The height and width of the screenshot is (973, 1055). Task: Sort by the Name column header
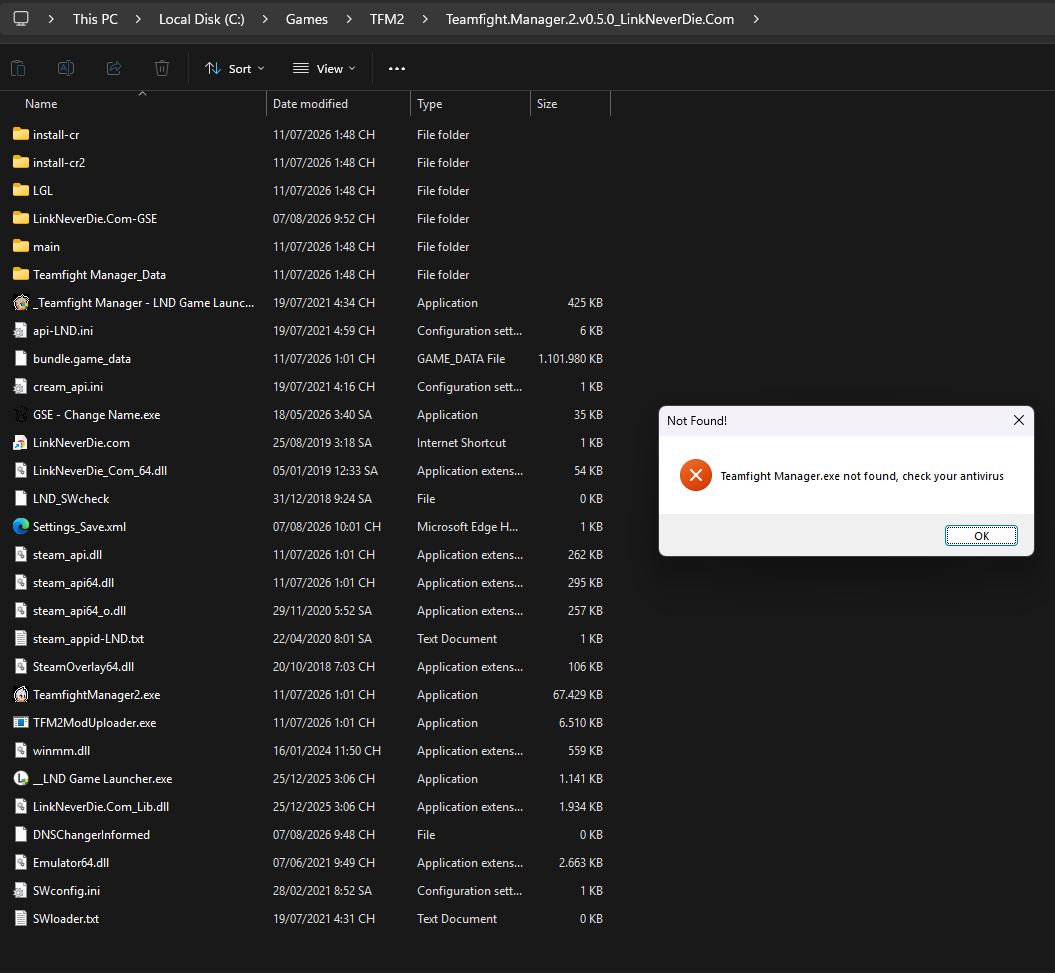pyautogui.click(x=41, y=104)
